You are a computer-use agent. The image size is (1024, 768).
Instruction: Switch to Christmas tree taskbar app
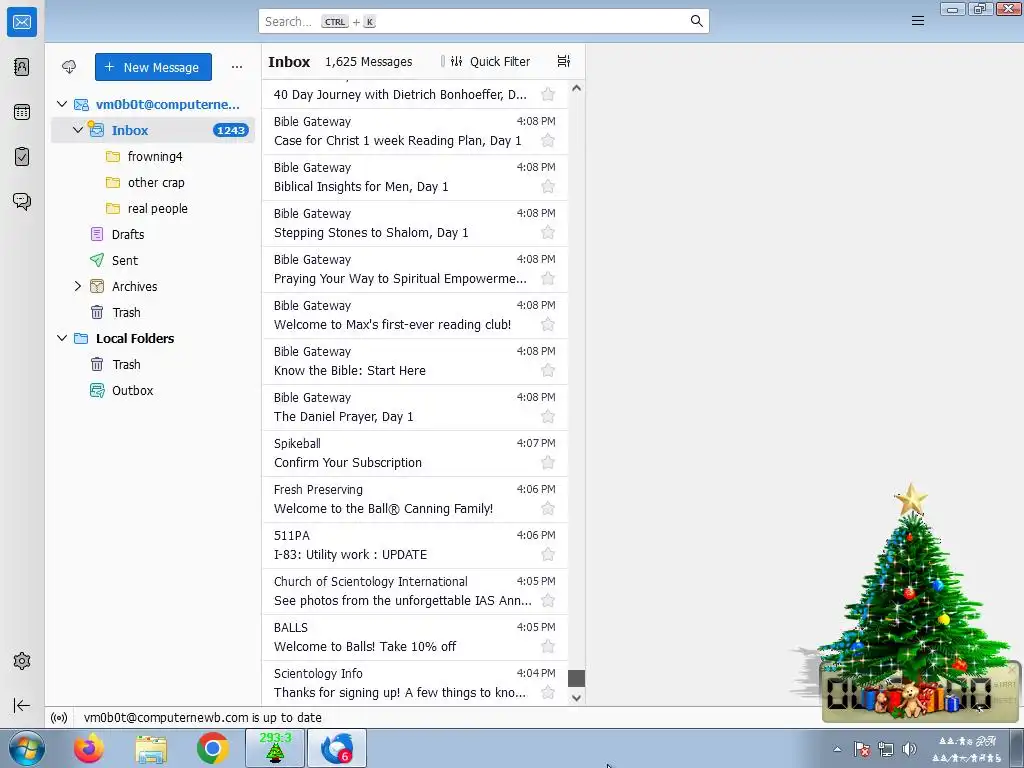point(275,748)
